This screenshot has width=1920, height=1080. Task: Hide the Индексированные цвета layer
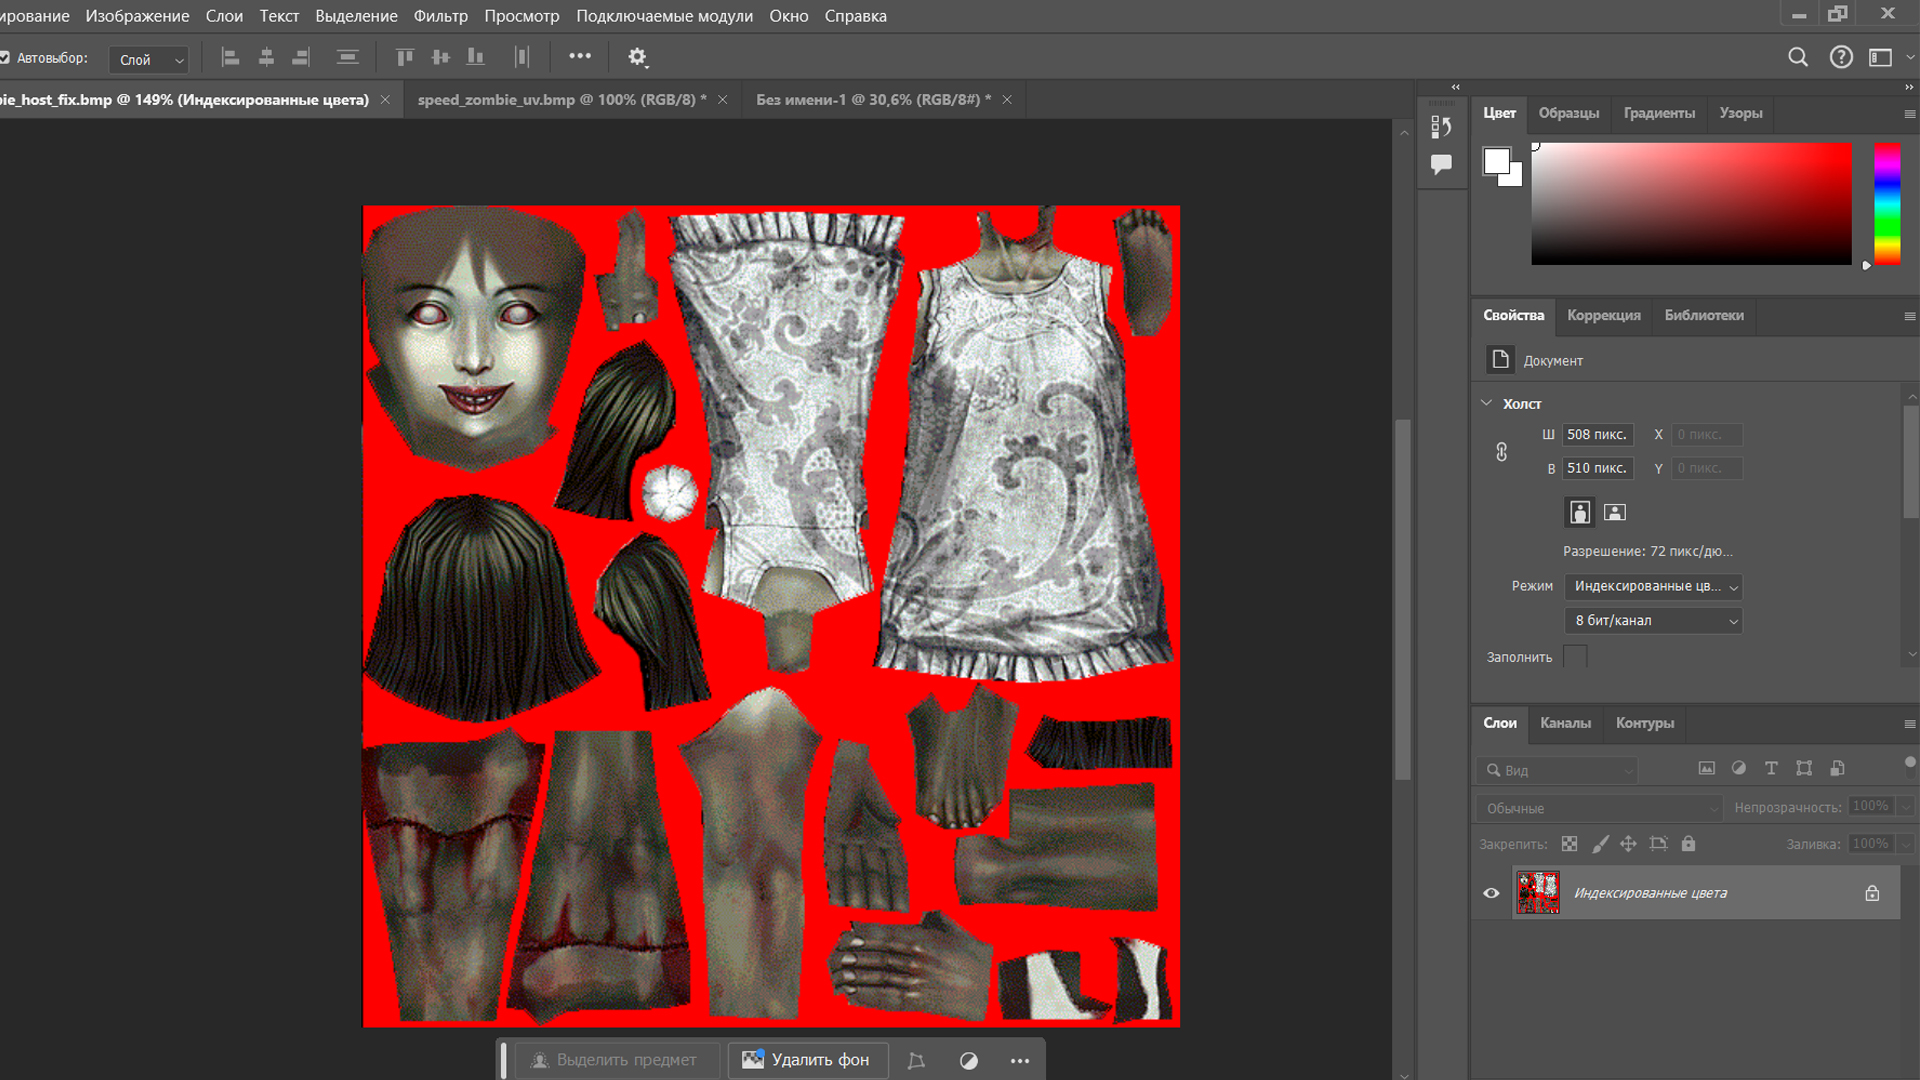click(1491, 893)
